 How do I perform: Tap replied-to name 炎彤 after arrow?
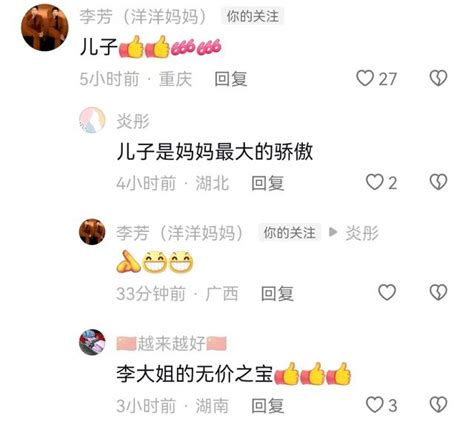pos(362,232)
